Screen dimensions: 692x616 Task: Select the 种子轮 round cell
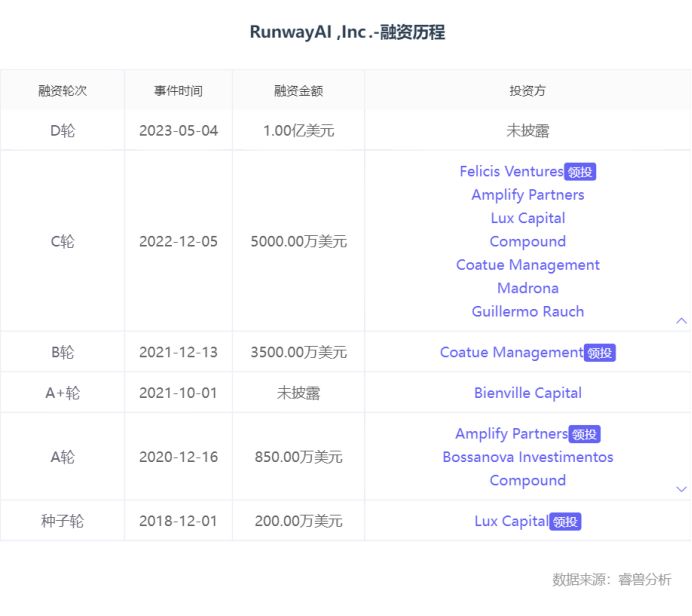[x=62, y=521]
